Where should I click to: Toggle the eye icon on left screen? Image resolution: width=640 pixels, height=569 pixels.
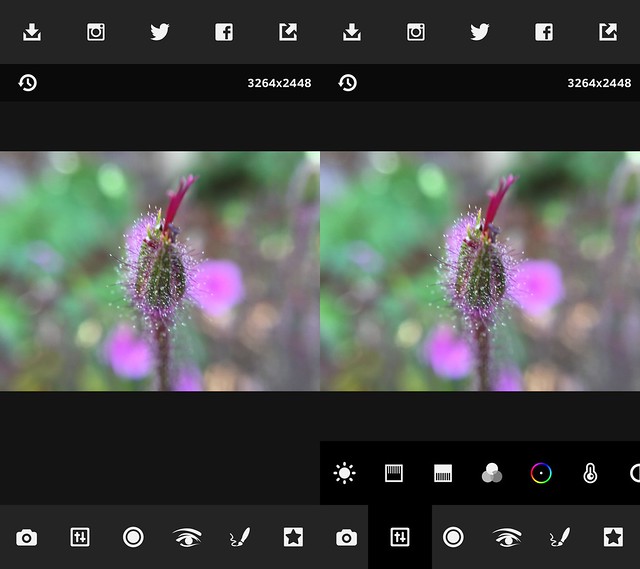(187, 537)
